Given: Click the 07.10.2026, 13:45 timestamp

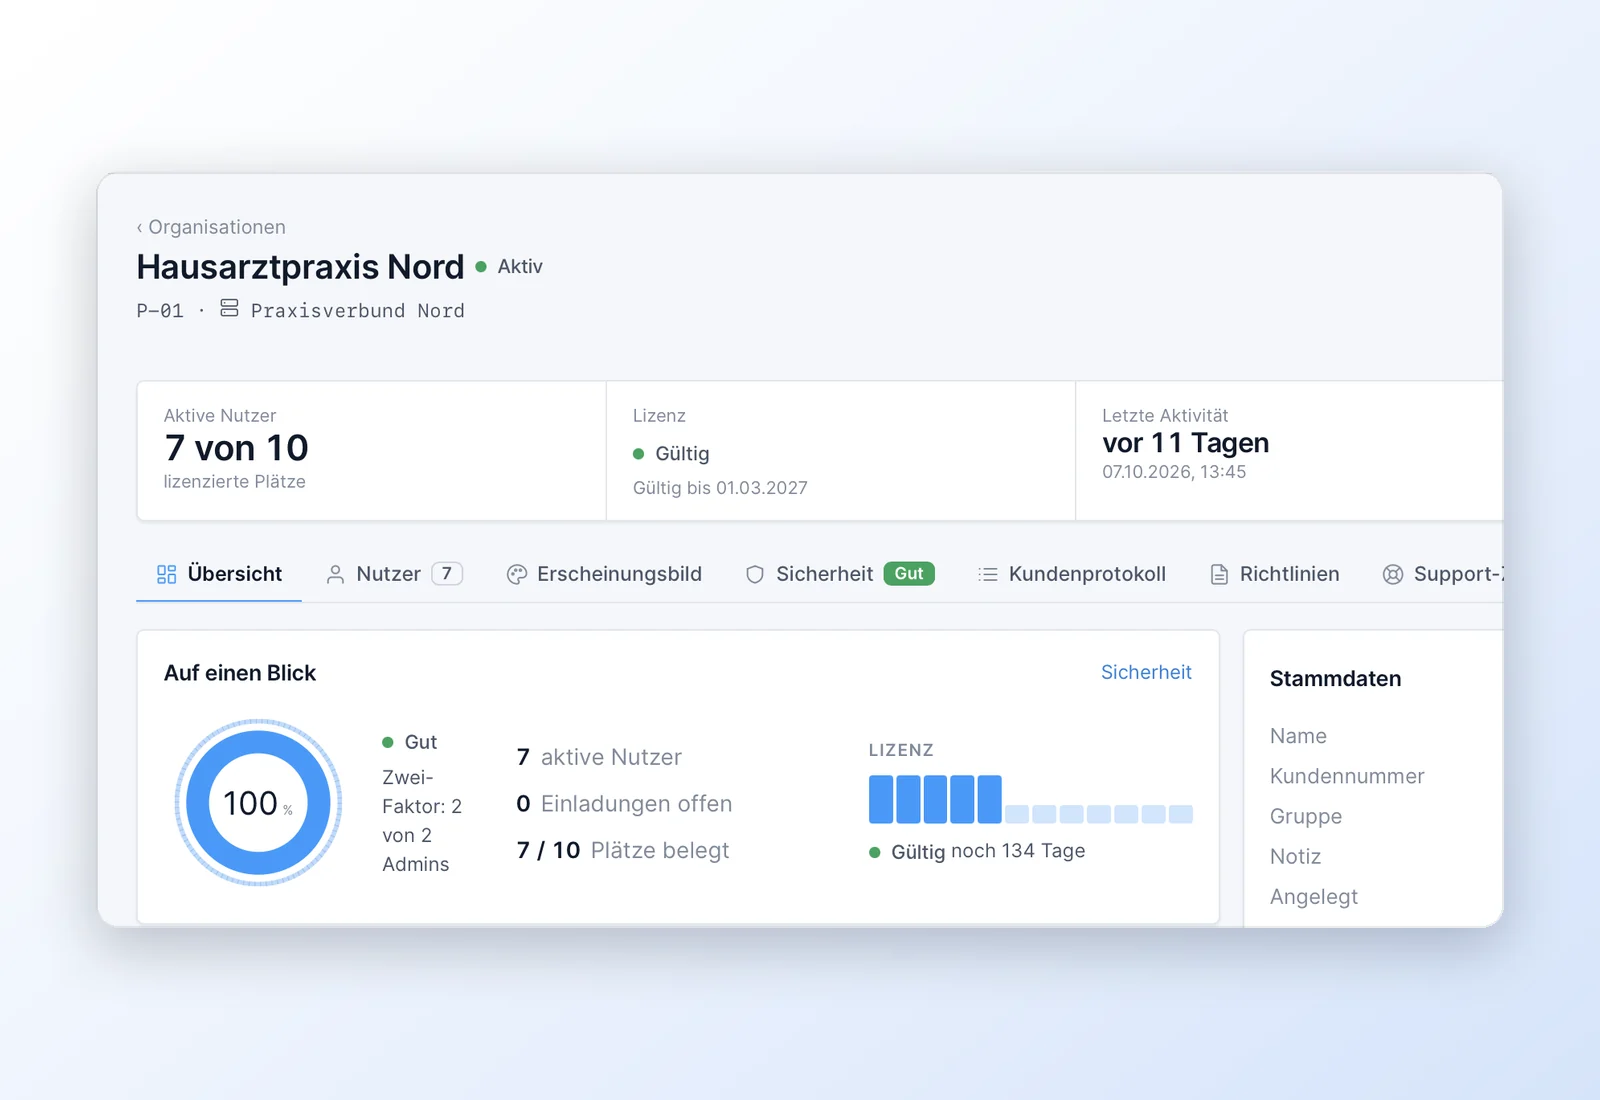Looking at the screenshot, I should point(1174,472).
